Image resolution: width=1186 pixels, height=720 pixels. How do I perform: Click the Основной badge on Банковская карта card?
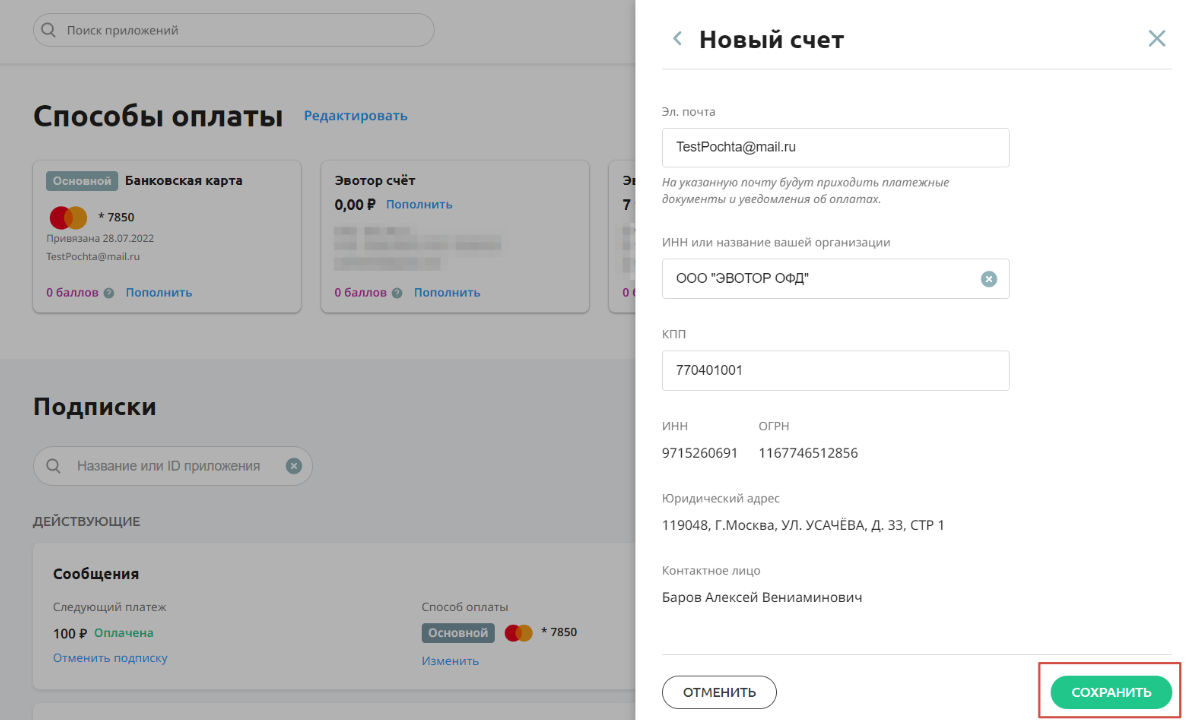(82, 181)
